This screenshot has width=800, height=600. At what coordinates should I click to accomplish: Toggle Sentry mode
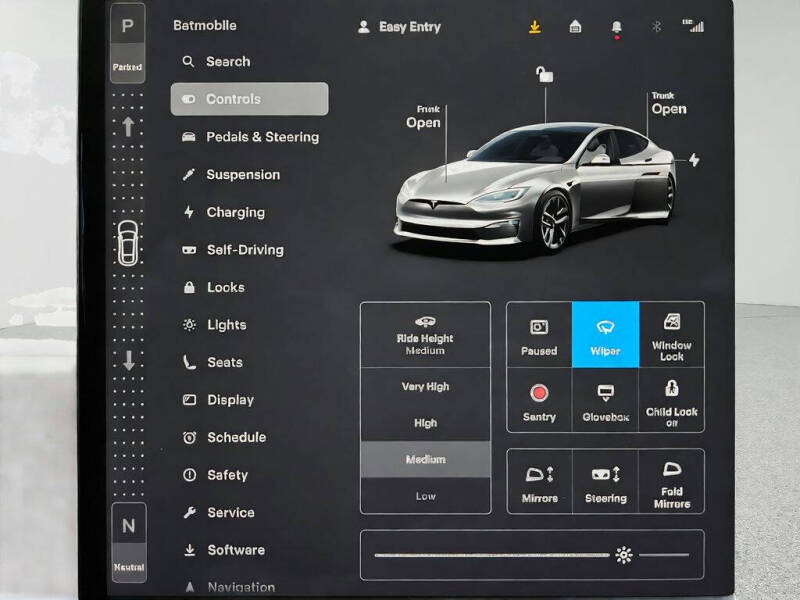click(x=539, y=400)
